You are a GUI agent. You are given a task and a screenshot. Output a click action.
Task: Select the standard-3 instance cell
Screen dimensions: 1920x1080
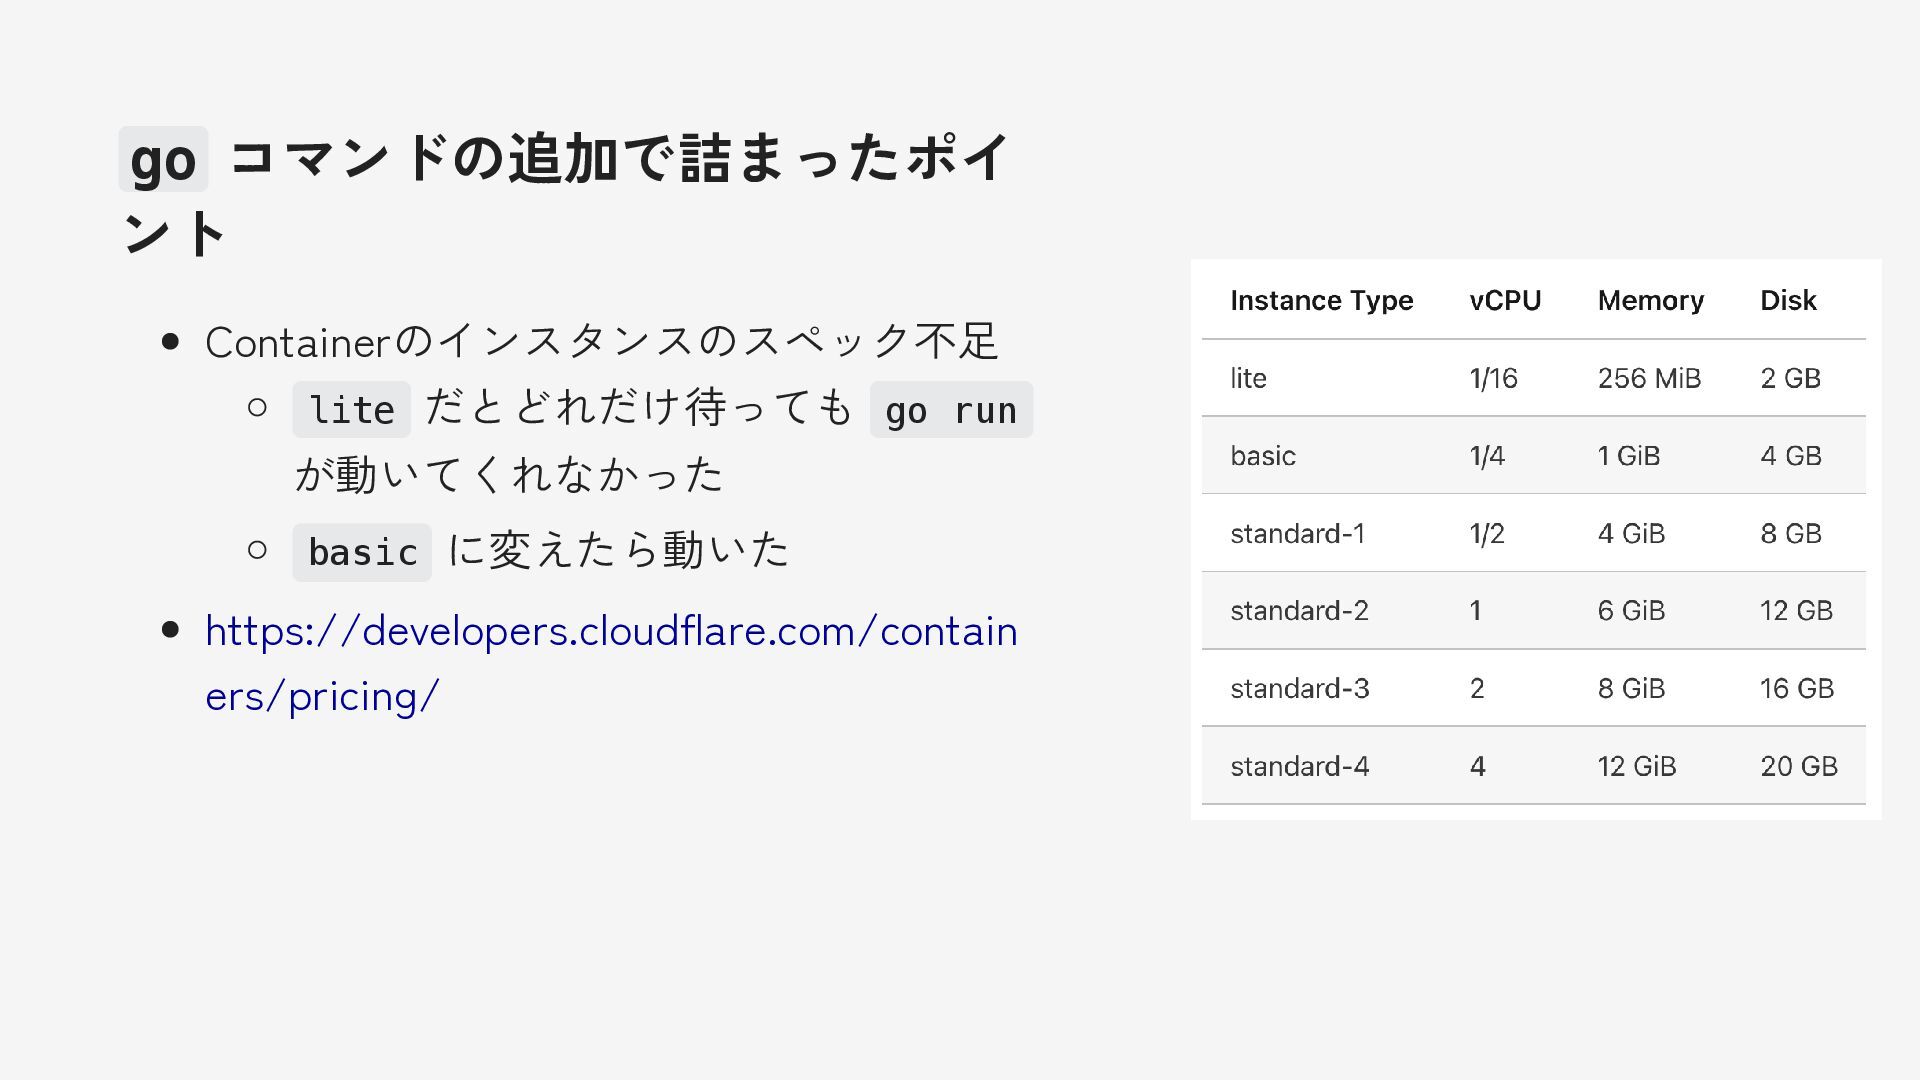(x=1299, y=689)
